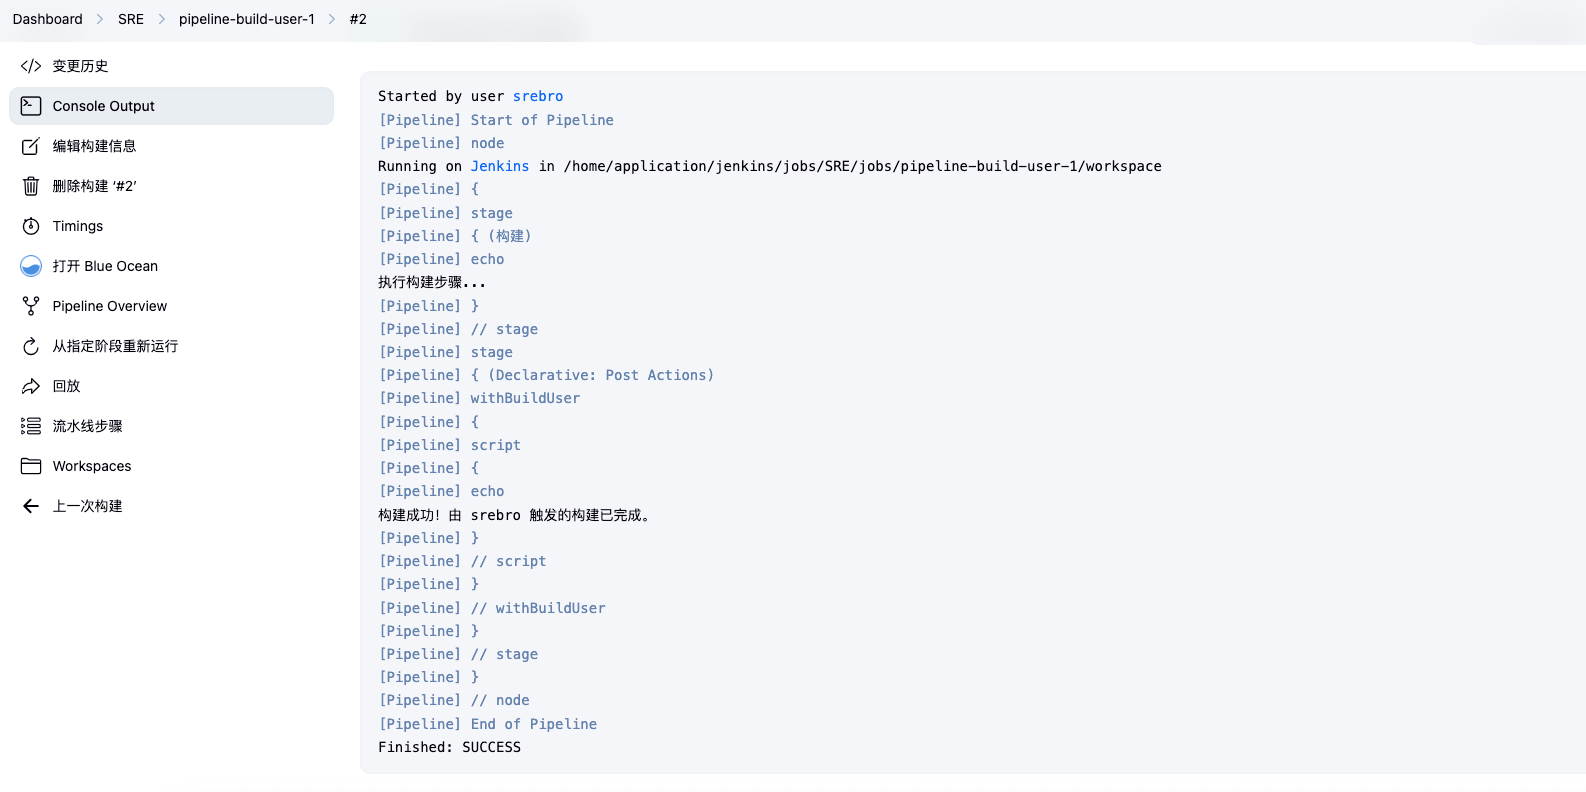1586x792 pixels.
Task: Navigate to pipeline-build-user-1 breadcrumb
Action: (x=246, y=19)
